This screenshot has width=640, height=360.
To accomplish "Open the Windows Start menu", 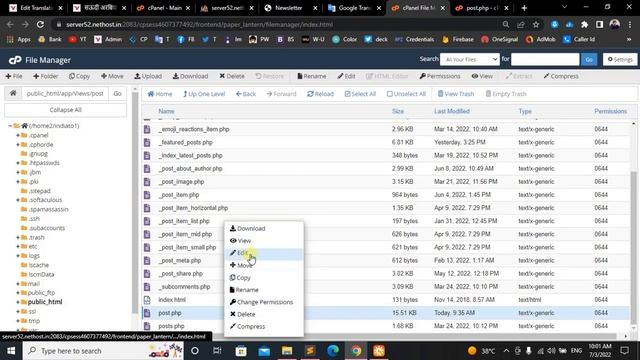I will [11, 351].
